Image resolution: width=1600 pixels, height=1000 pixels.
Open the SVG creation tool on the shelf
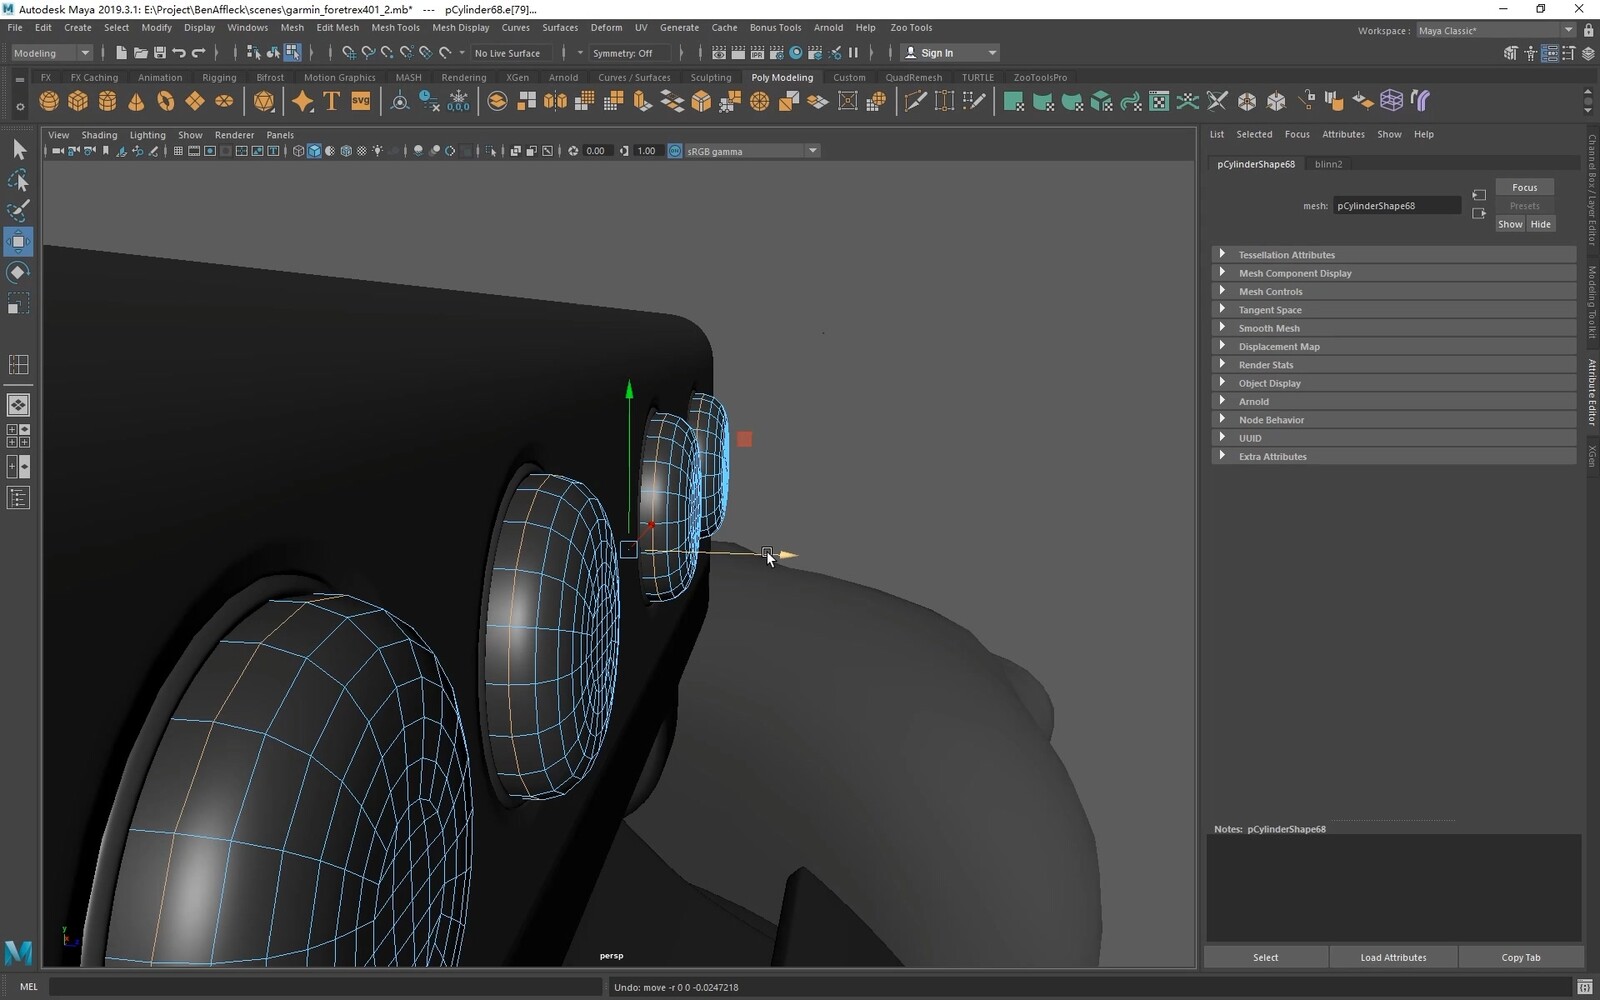coord(360,100)
